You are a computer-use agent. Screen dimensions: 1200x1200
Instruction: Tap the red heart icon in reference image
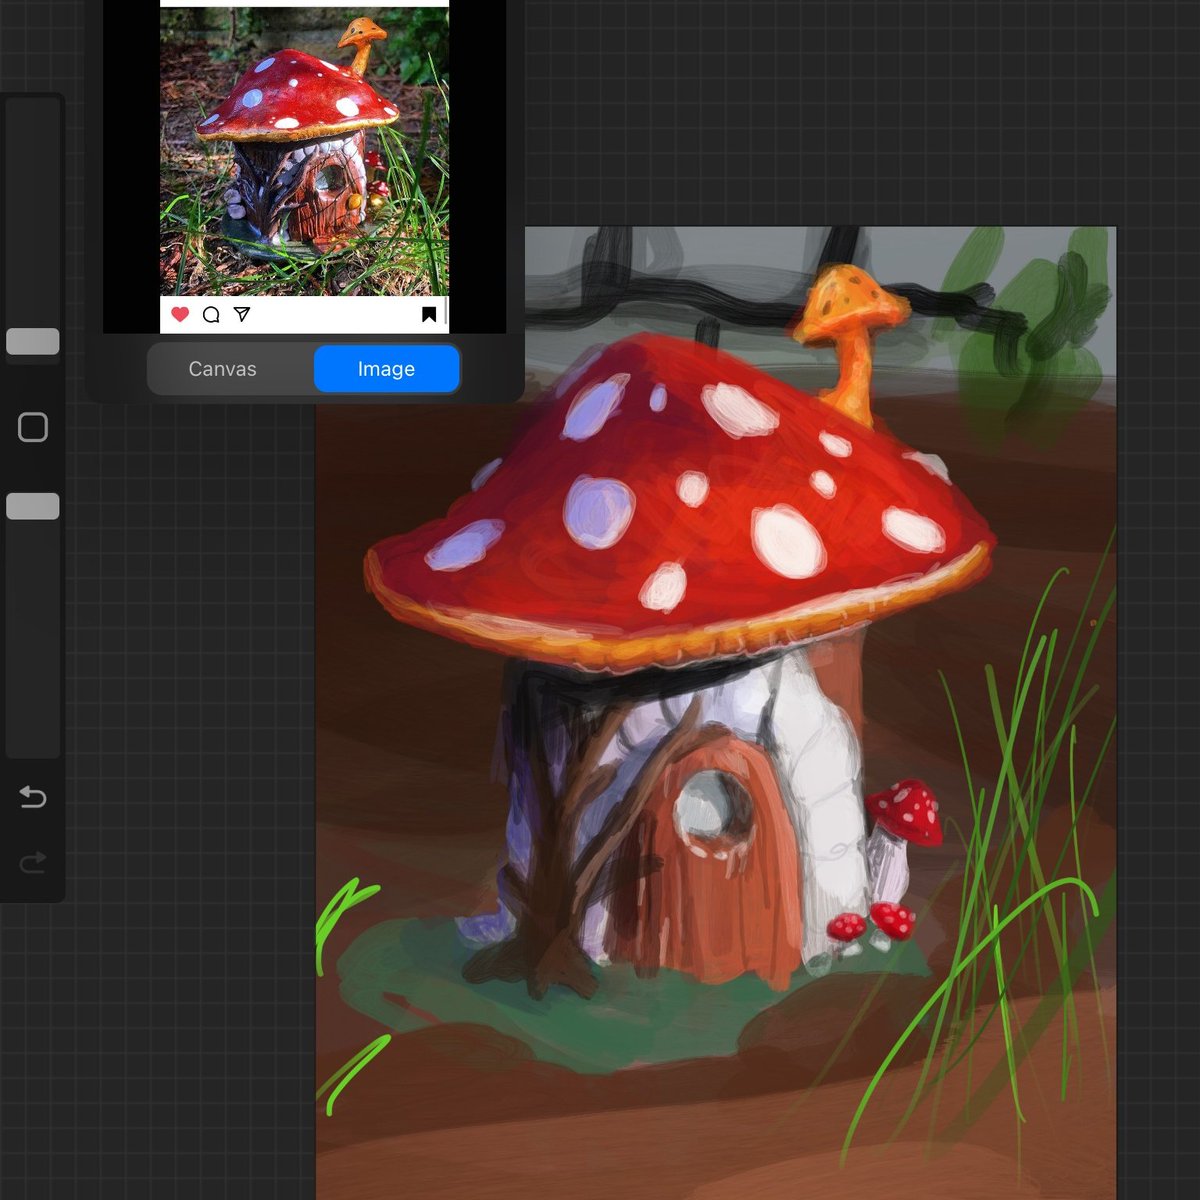180,314
